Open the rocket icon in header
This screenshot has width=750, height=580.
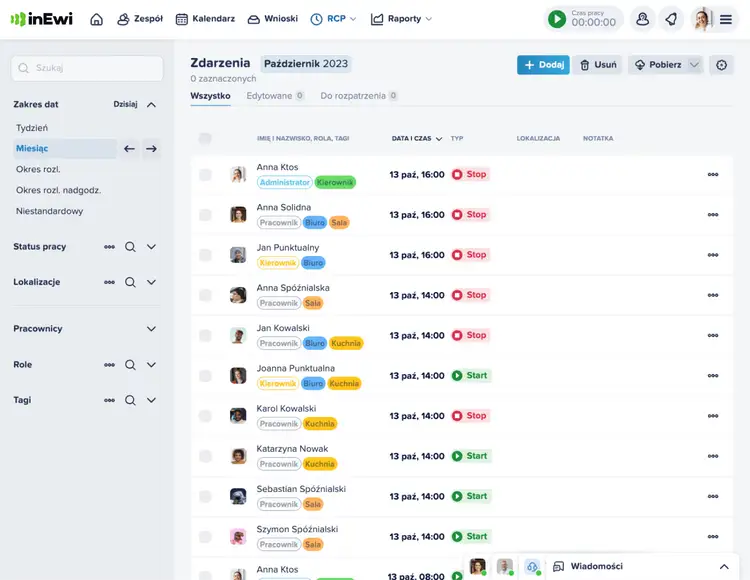pyautogui.click(x=671, y=19)
